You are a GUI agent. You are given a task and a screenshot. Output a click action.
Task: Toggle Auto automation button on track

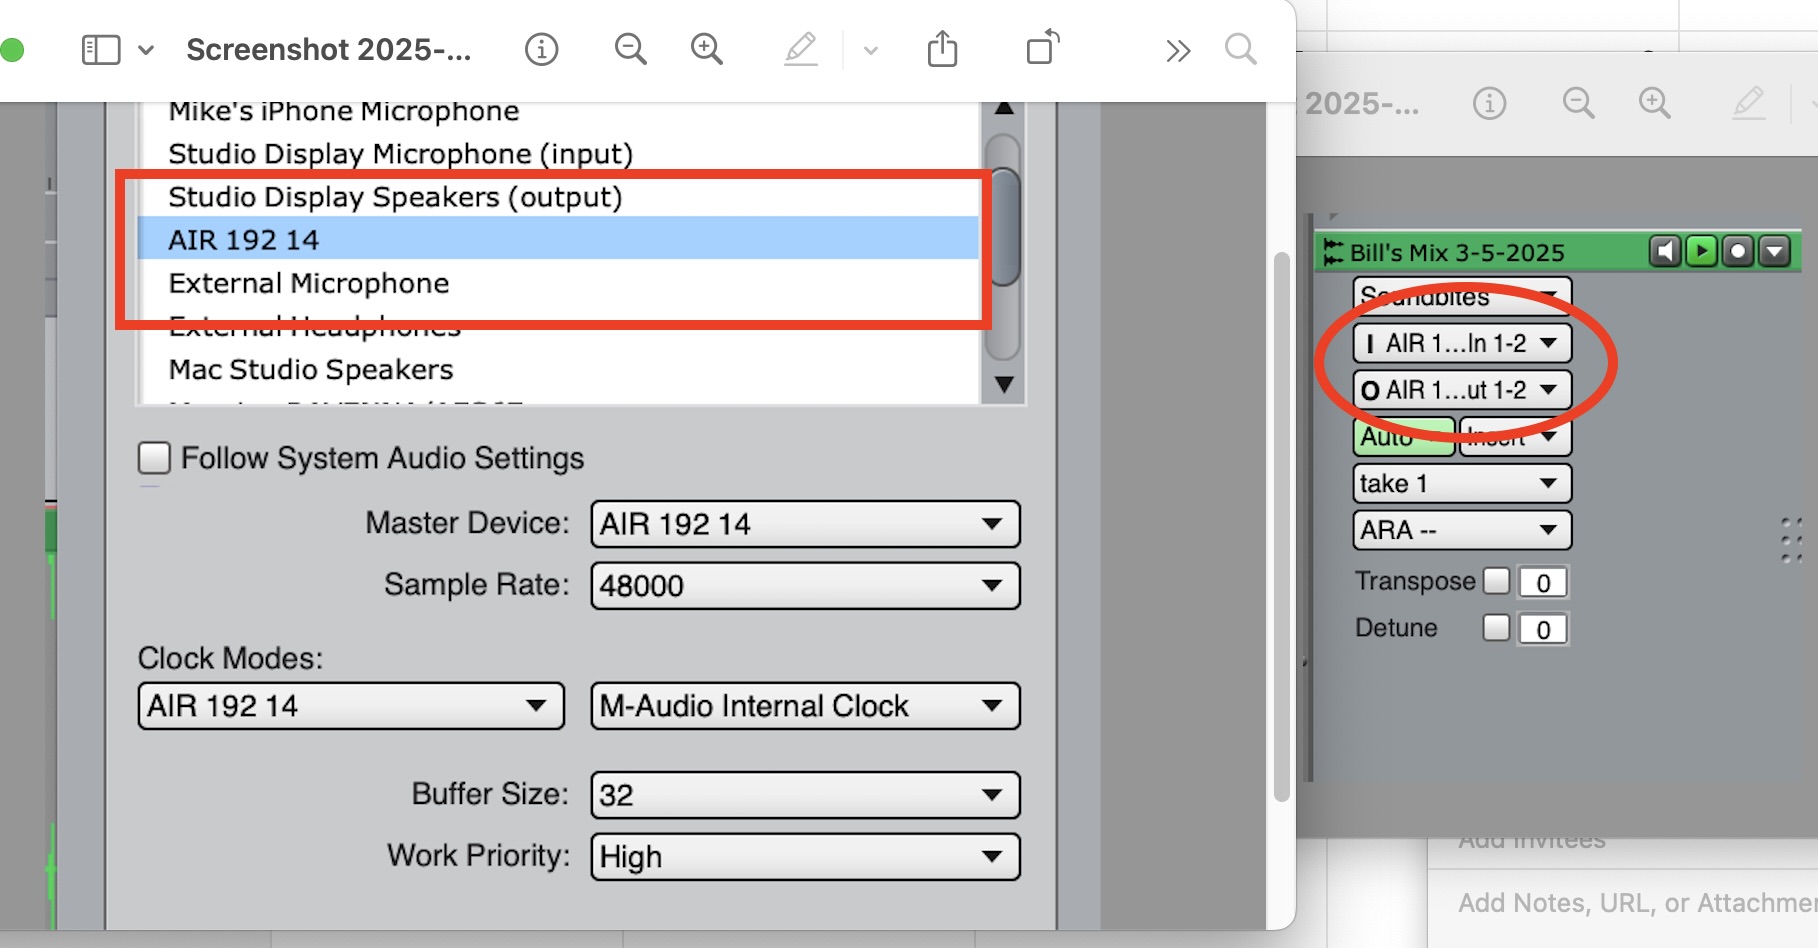[1404, 437]
